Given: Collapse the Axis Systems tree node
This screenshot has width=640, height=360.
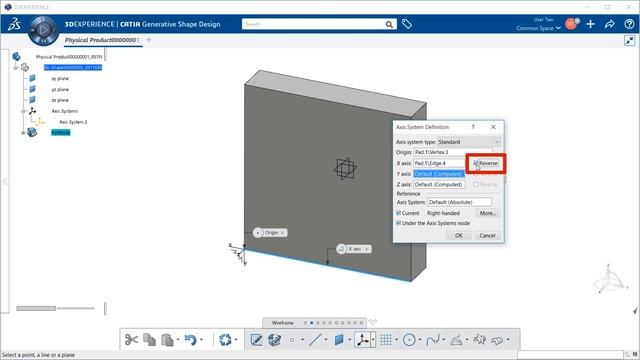Looking at the screenshot, I should 23,111.
